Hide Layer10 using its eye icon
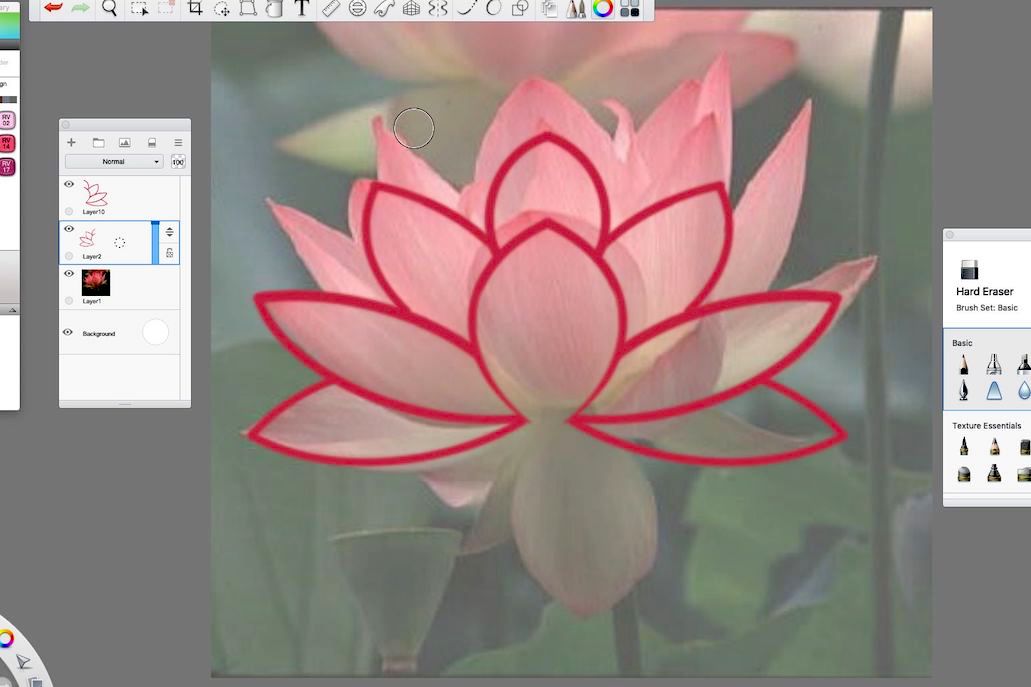The width and height of the screenshot is (1031, 687). click(69, 184)
